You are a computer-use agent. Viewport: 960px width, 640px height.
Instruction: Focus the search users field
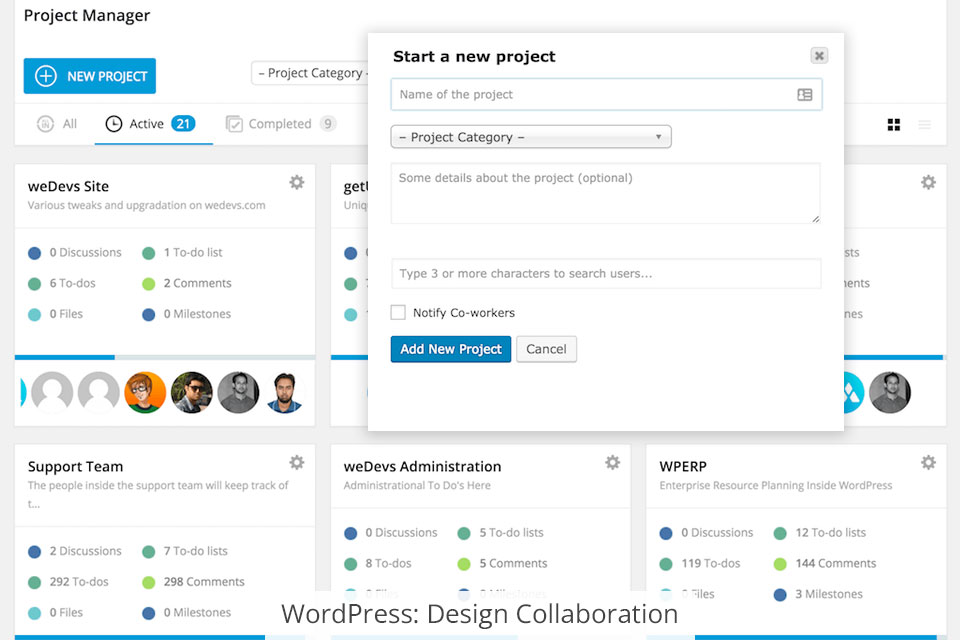tap(606, 273)
